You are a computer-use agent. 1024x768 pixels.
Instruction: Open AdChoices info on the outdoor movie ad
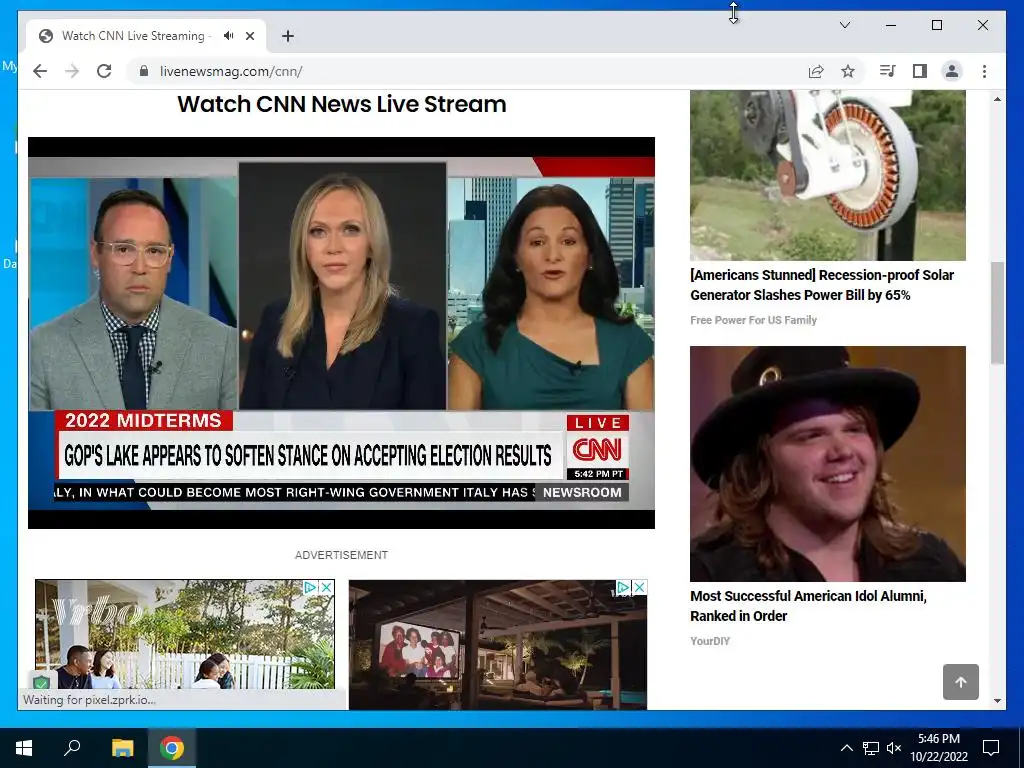pyautogui.click(x=624, y=587)
